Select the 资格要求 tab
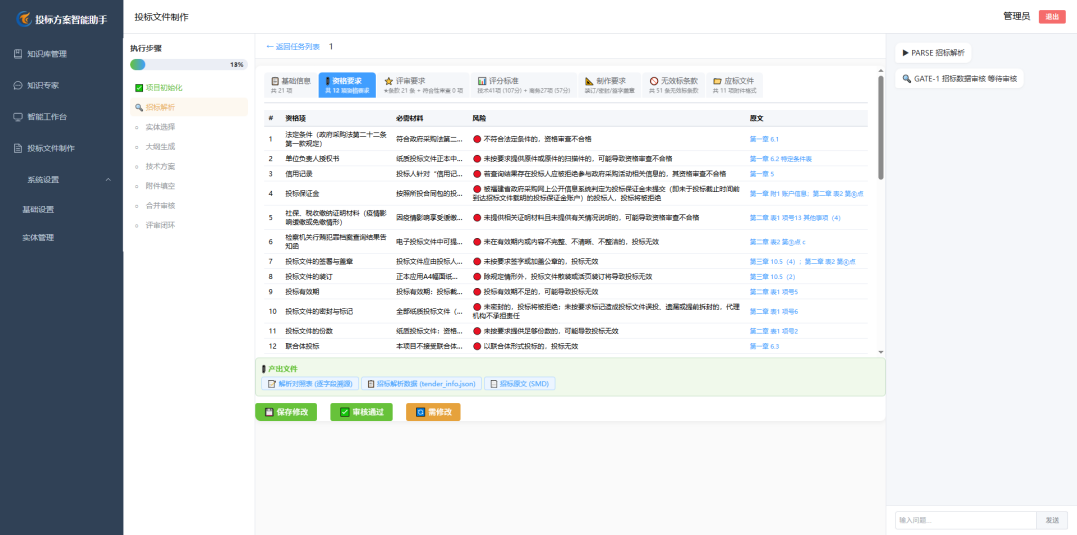 point(347,84)
